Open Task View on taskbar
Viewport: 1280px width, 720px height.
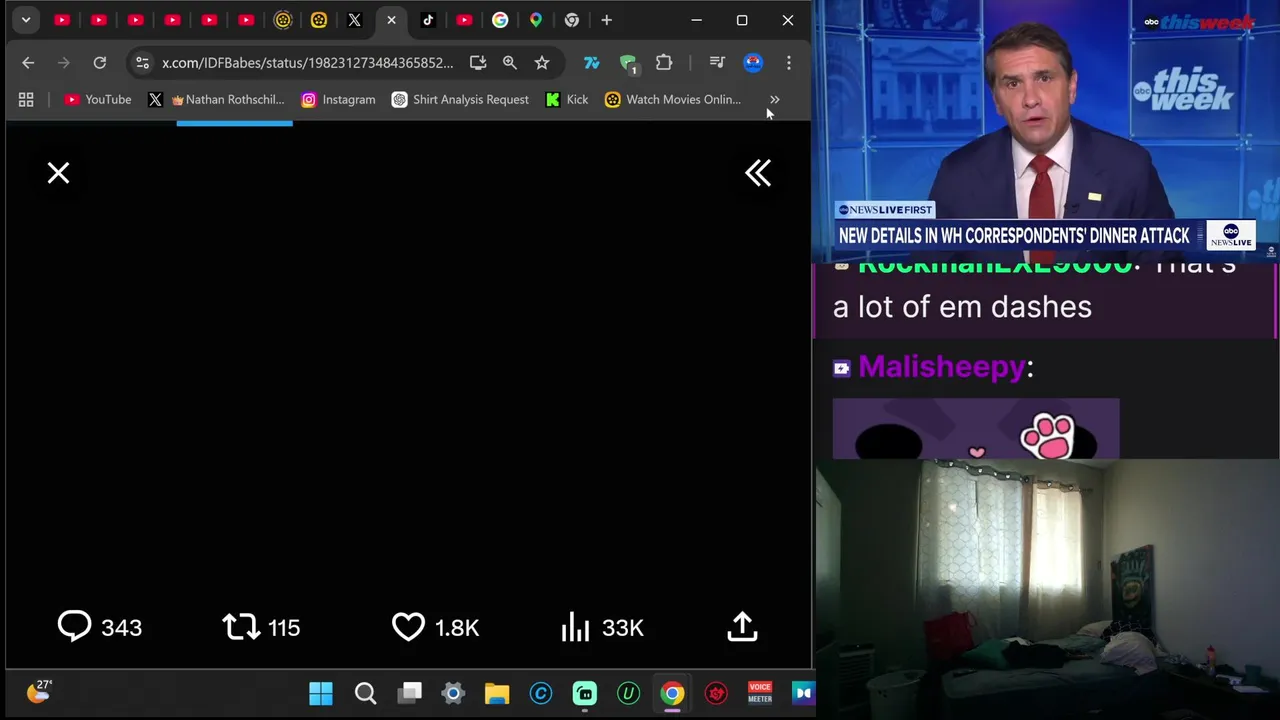coord(410,693)
